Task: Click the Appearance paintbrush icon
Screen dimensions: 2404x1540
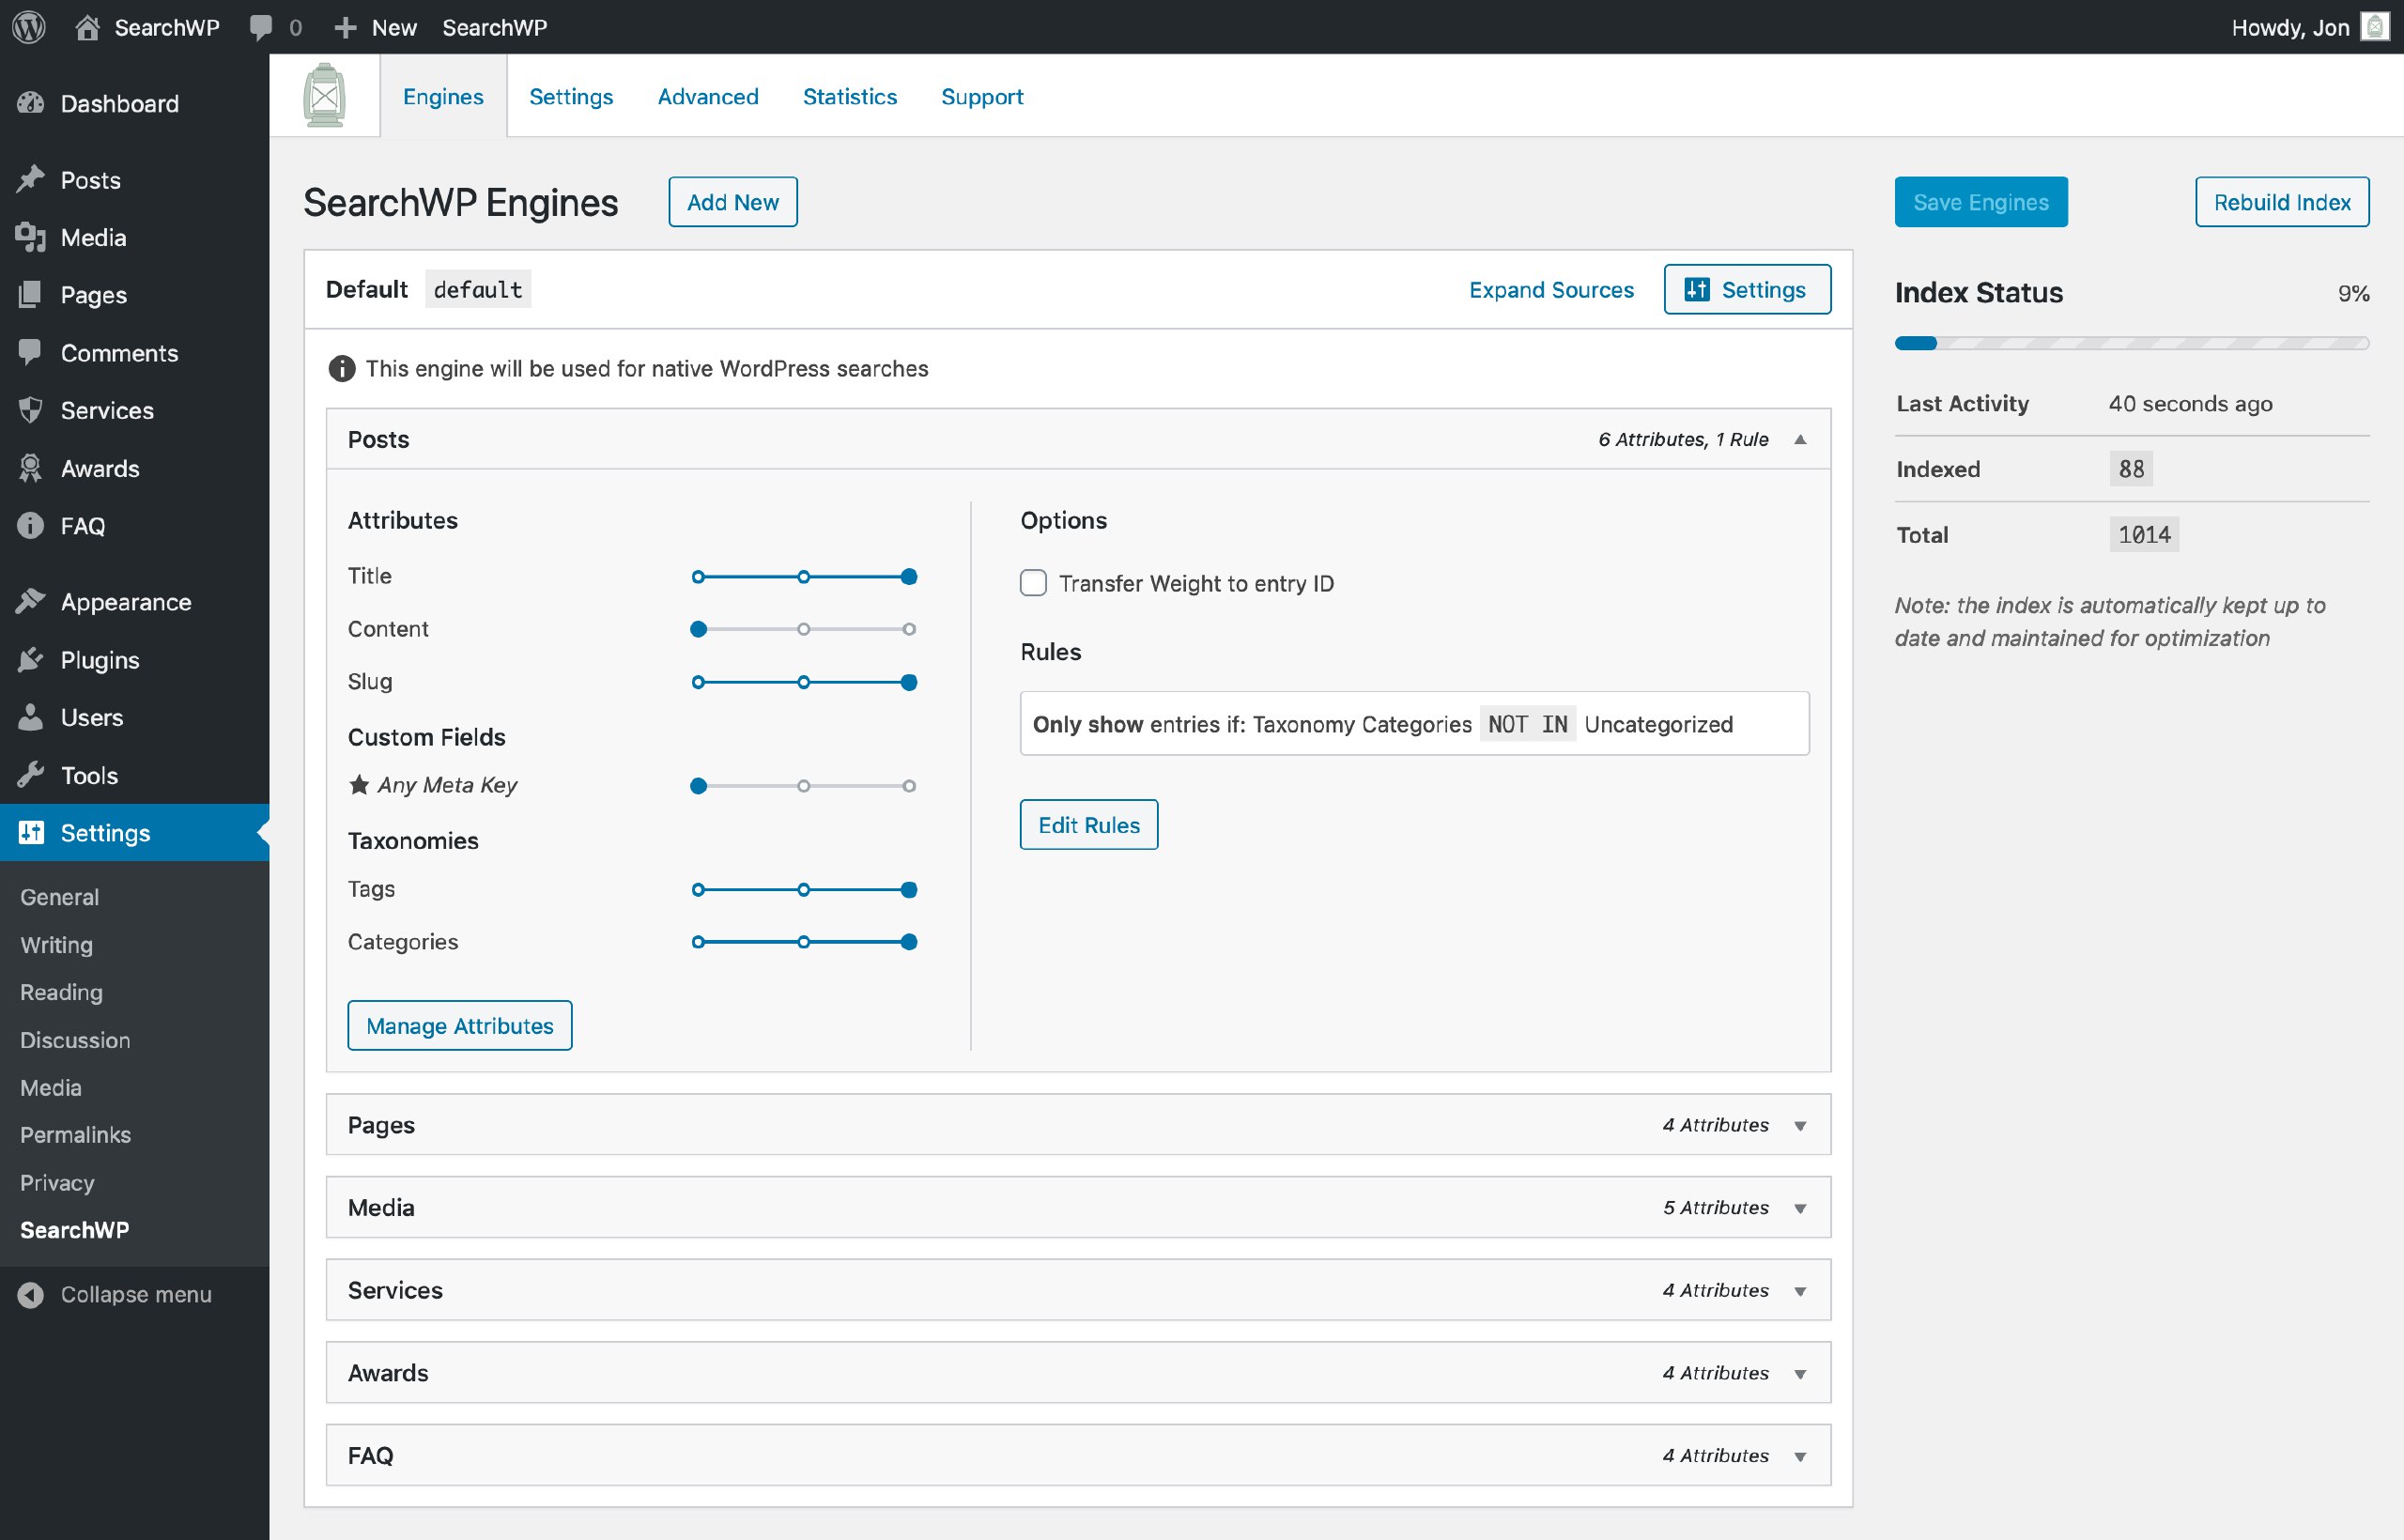Action: coord(31,601)
